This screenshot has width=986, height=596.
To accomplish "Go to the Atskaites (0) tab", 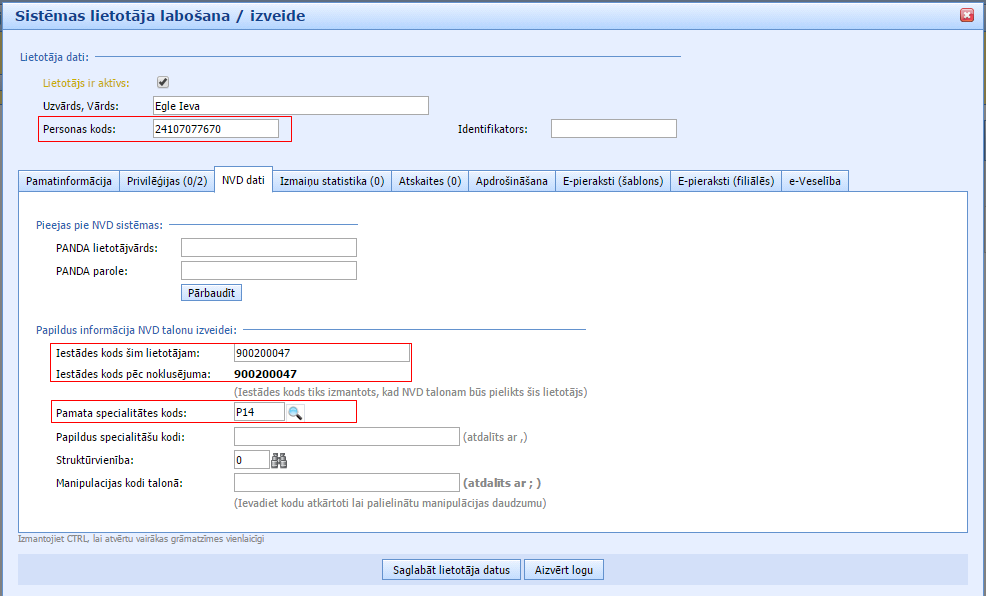I will coord(429,181).
